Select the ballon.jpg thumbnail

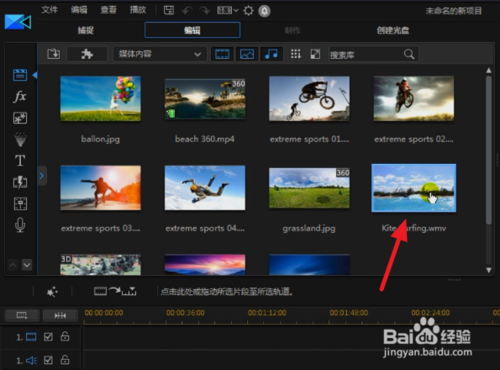coord(100,98)
